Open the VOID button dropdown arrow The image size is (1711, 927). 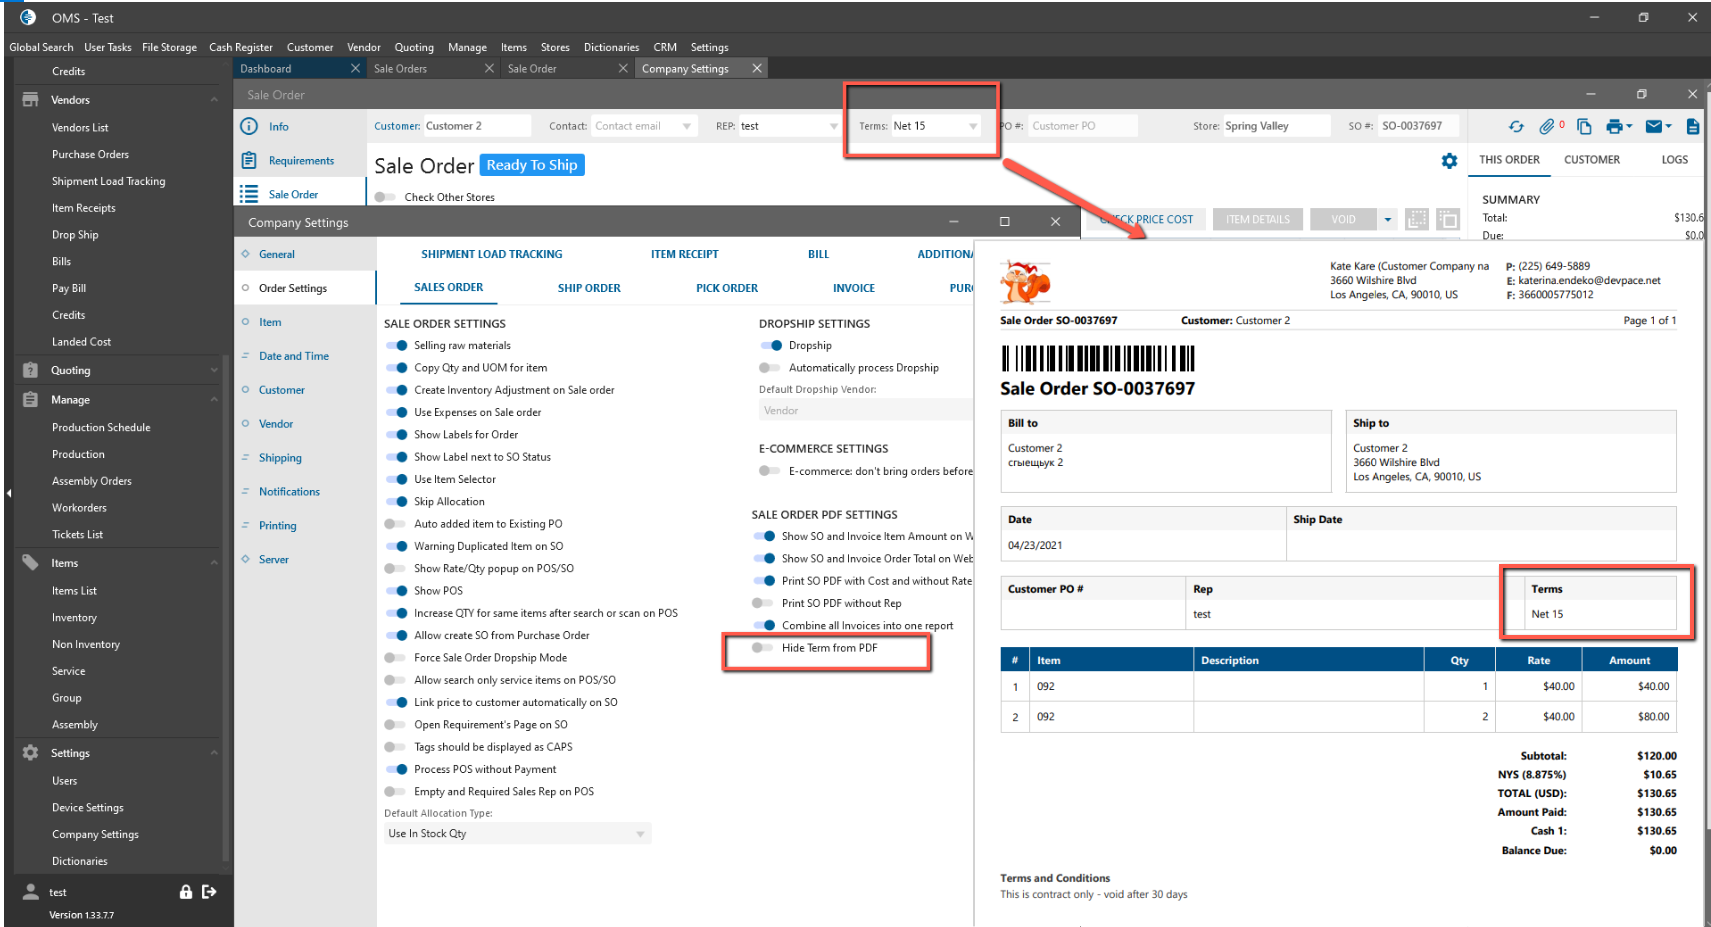coord(1388,219)
